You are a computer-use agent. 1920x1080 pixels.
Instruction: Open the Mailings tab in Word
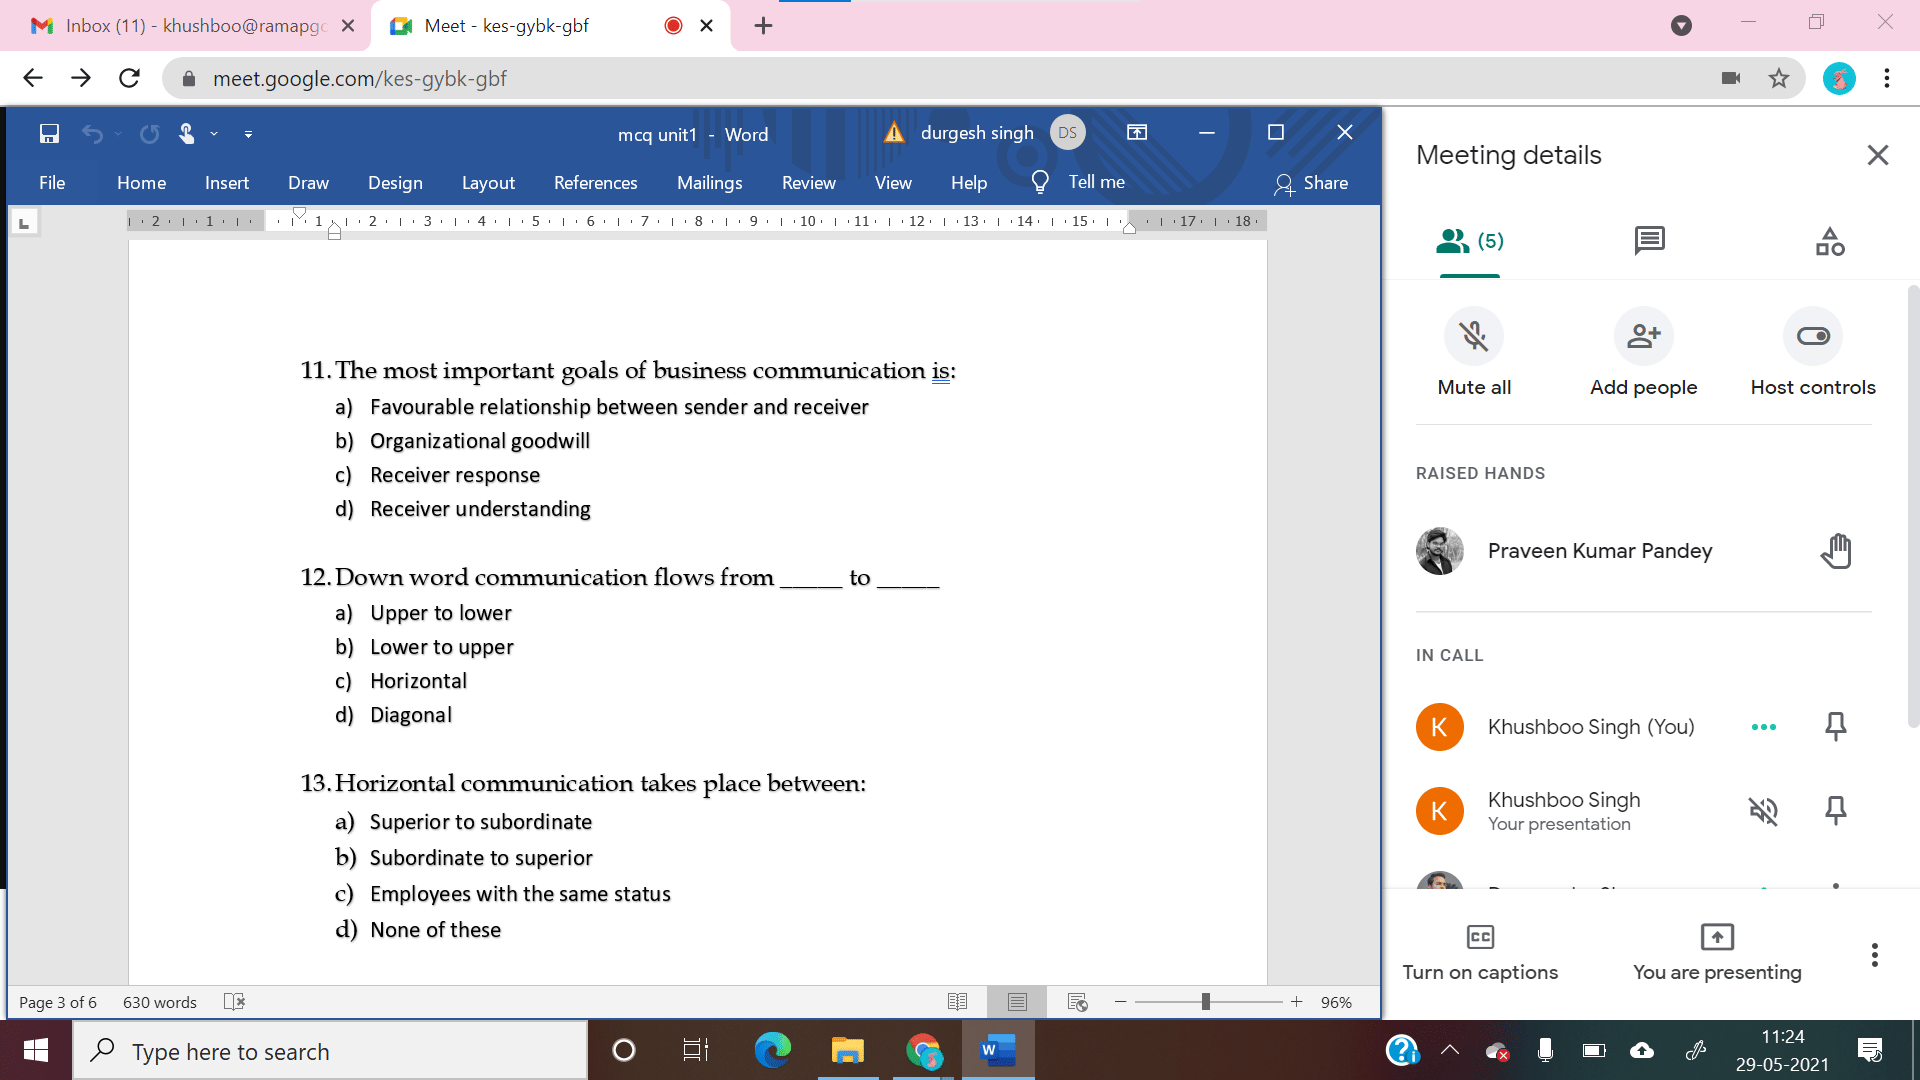(710, 183)
